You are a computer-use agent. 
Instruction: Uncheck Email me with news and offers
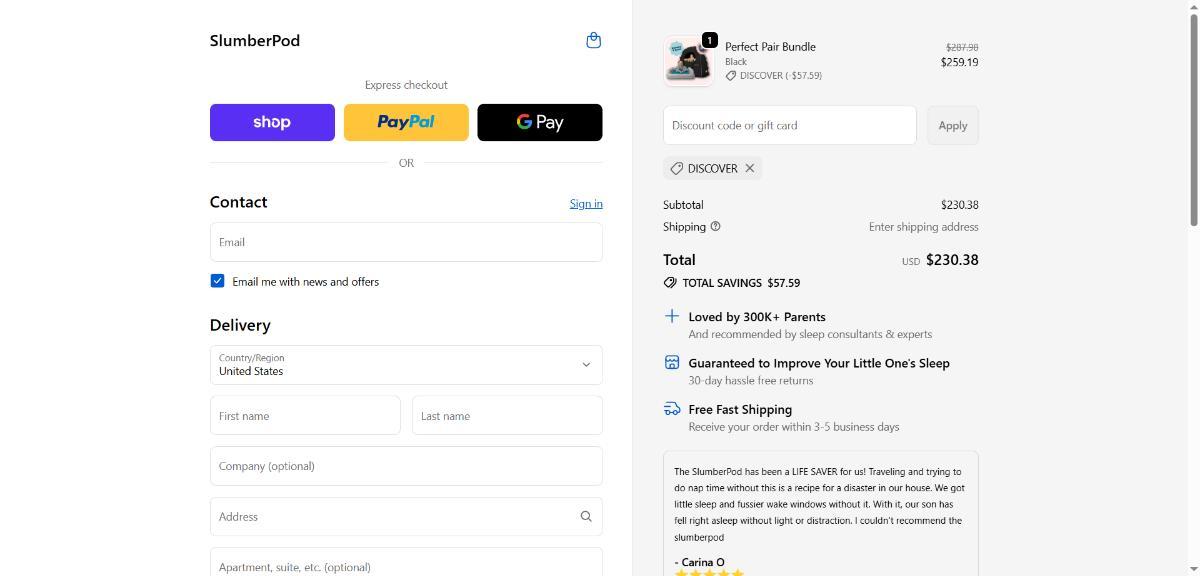tap(217, 281)
